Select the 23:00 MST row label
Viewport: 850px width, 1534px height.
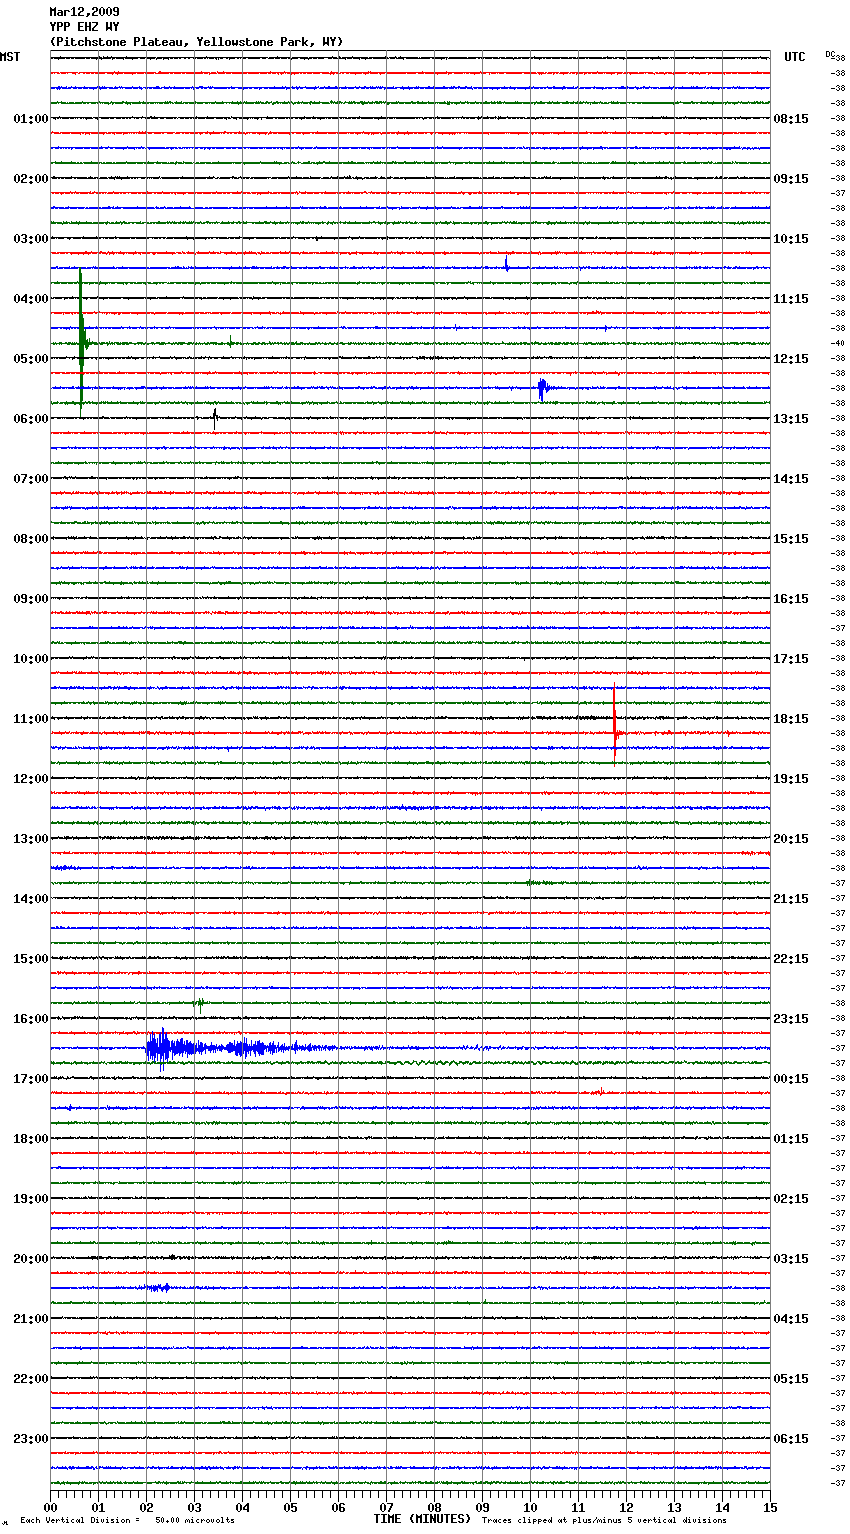tap(30, 1439)
